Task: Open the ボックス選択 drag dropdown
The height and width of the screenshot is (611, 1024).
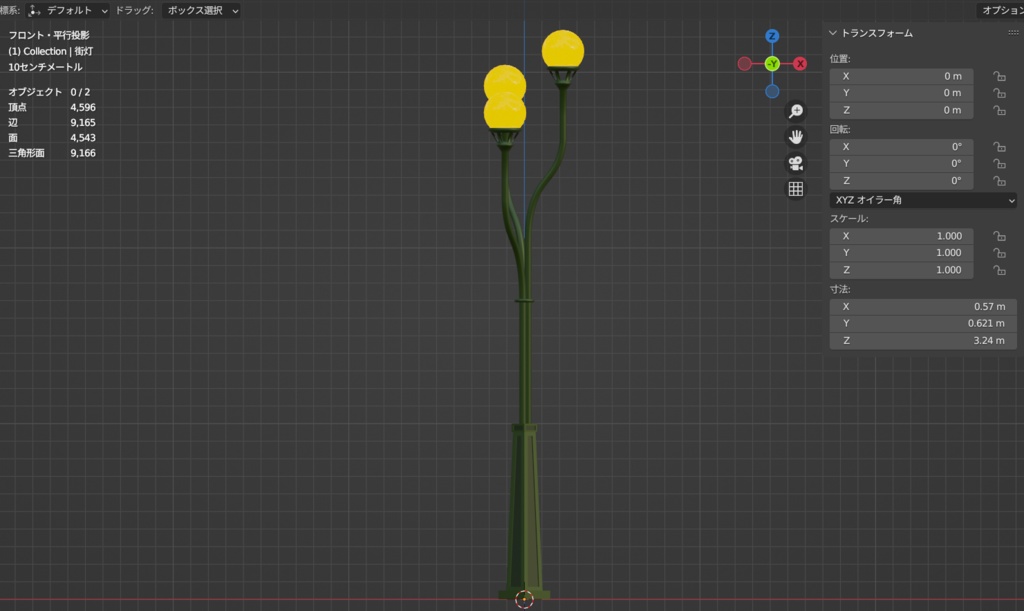Action: (x=201, y=10)
